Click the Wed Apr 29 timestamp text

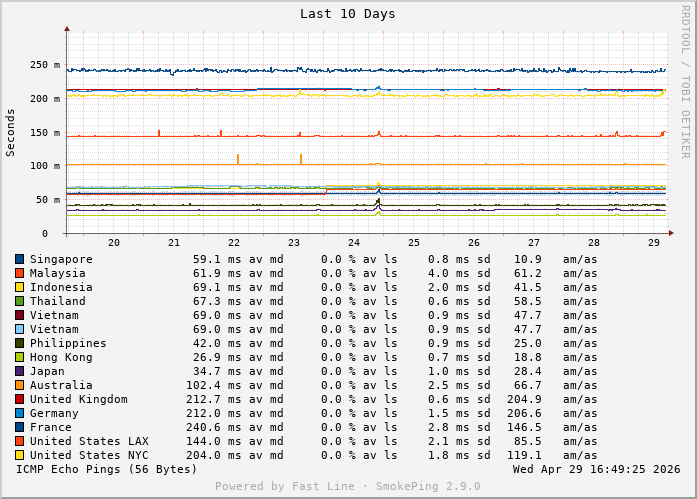(596, 469)
